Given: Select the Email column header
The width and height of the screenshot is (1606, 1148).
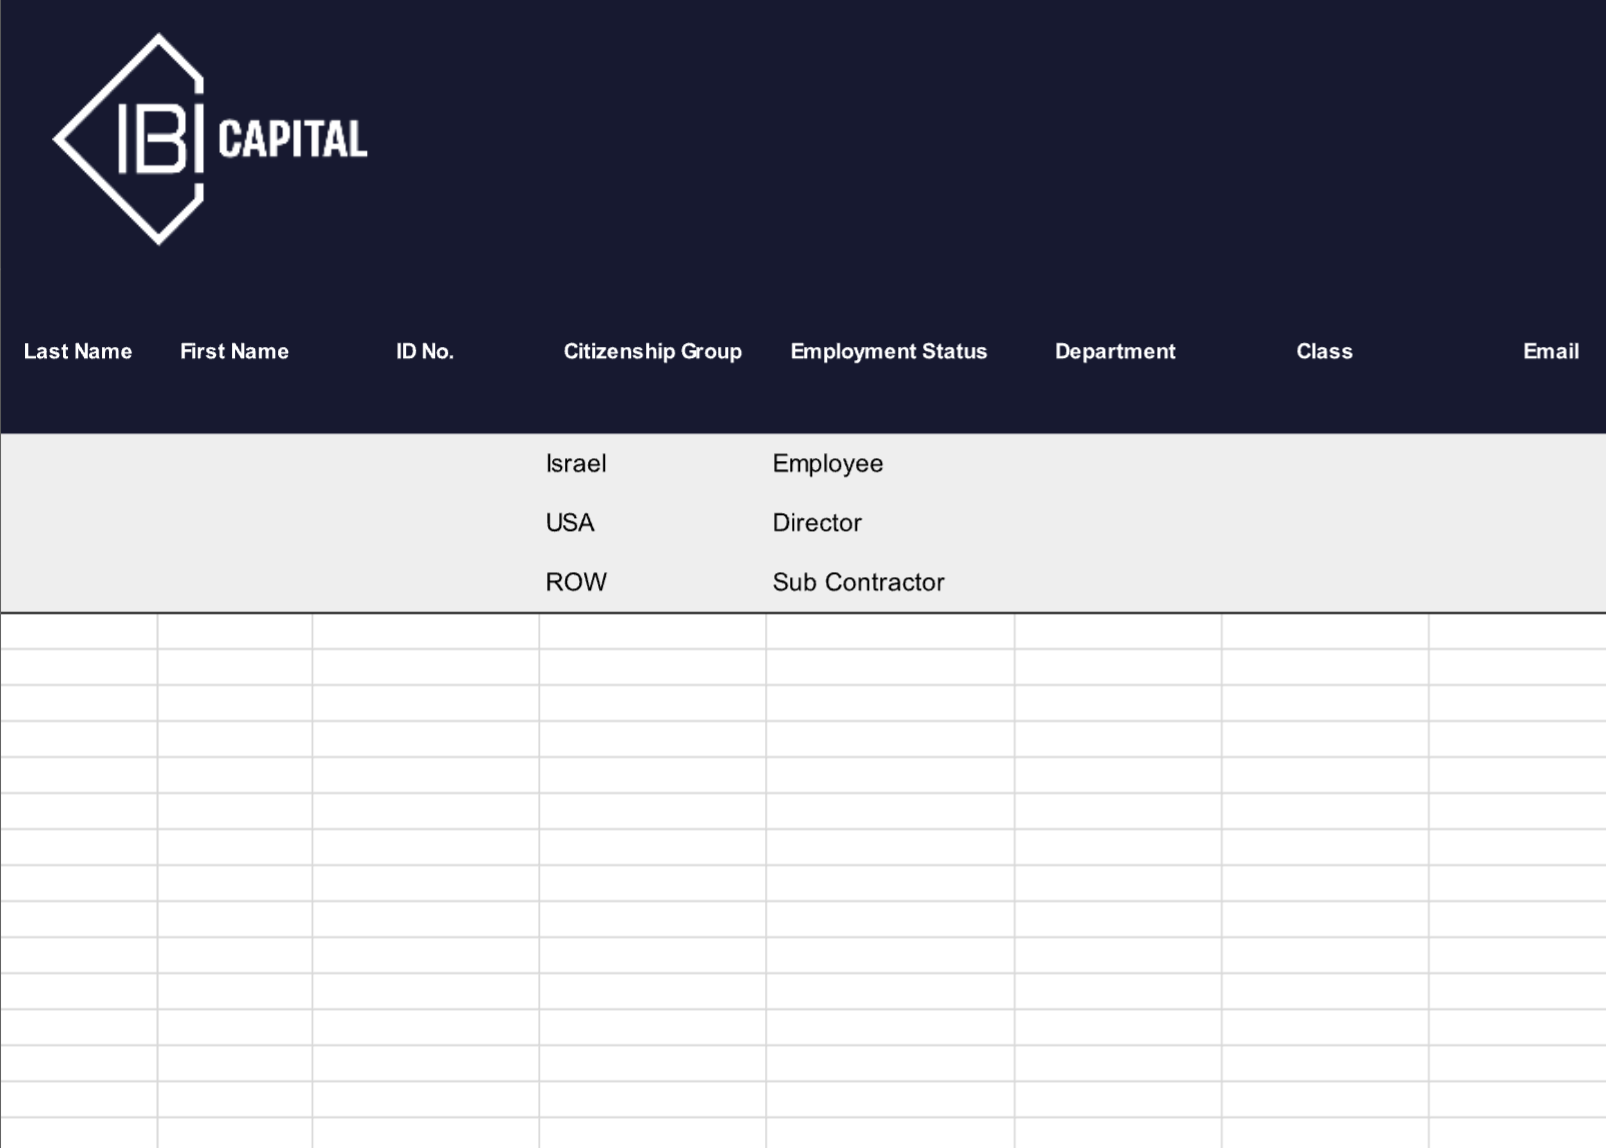Looking at the screenshot, I should click(1550, 351).
